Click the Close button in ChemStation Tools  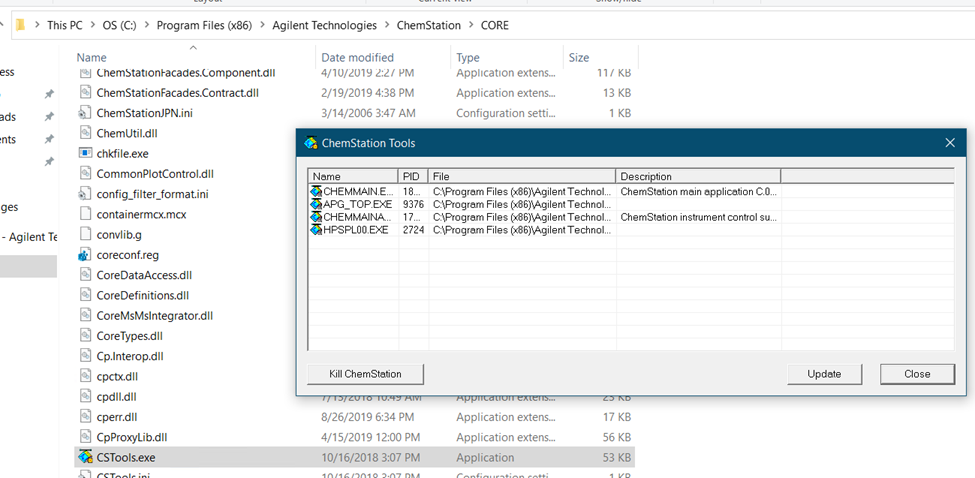click(917, 374)
